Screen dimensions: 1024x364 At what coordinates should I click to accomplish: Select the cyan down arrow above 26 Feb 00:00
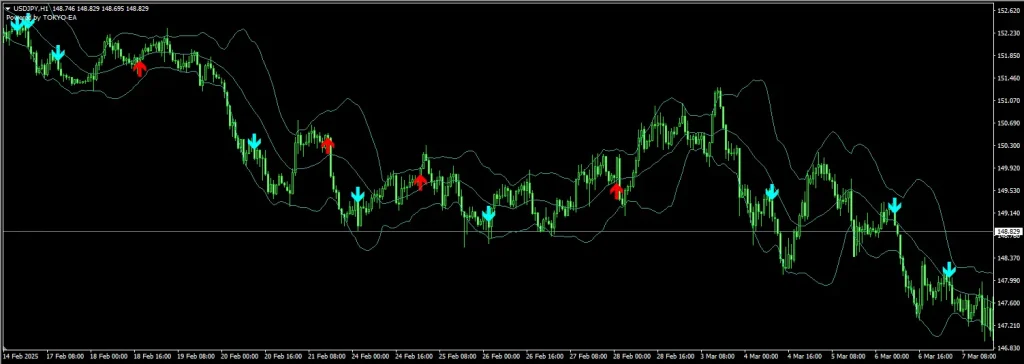click(x=488, y=214)
